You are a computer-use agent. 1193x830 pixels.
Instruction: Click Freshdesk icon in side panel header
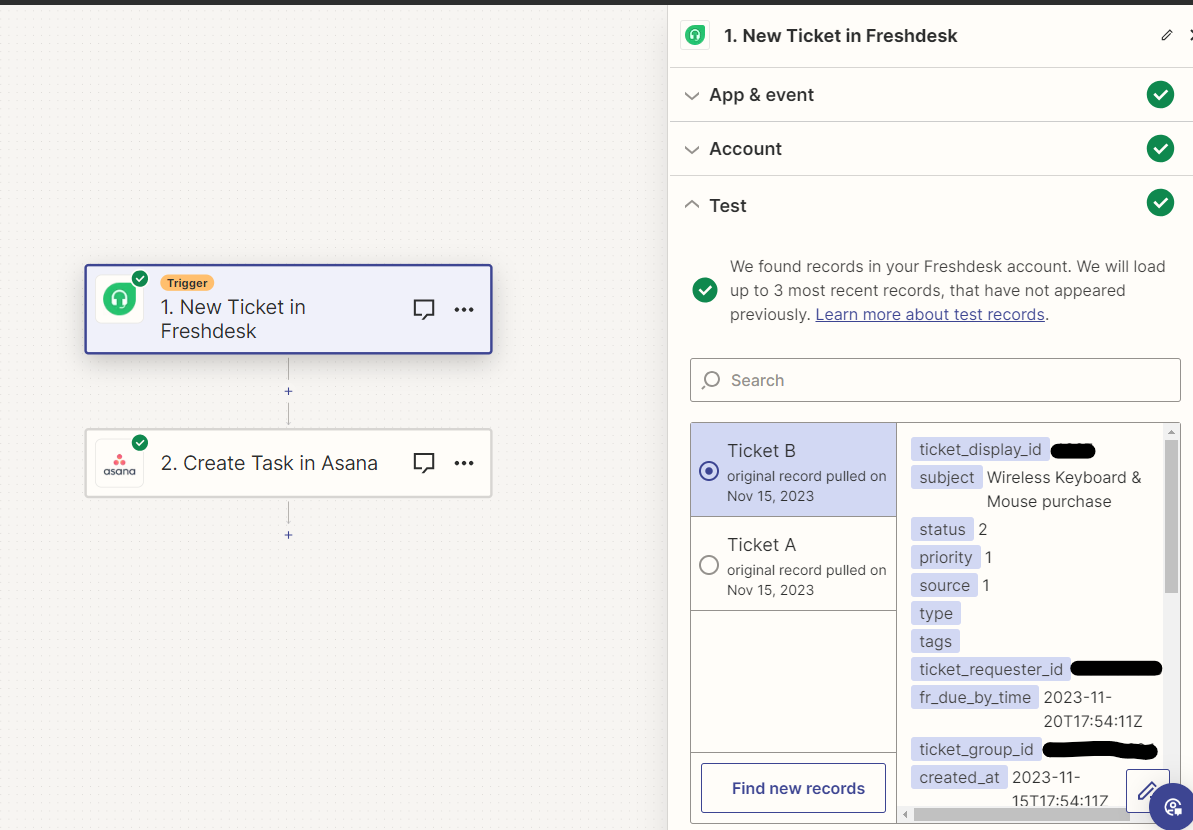[695, 35]
